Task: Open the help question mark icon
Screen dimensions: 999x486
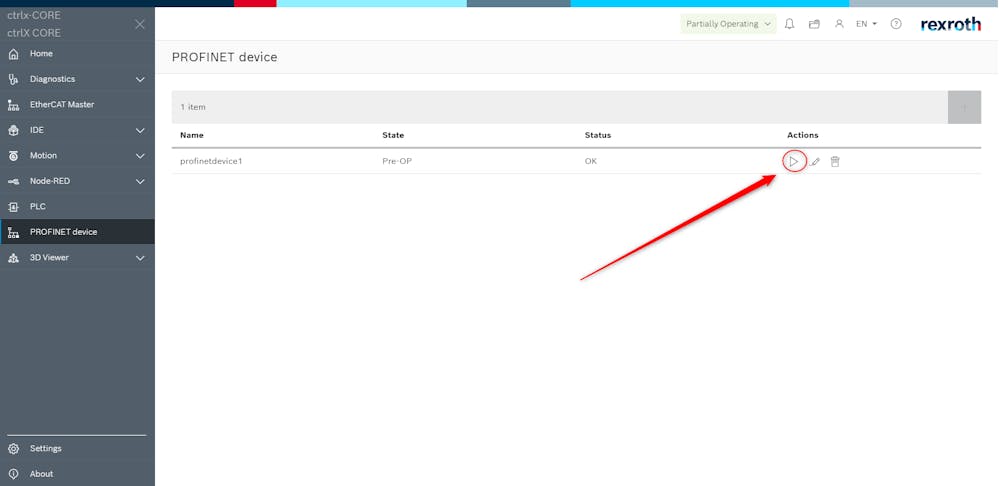Action: pos(896,24)
